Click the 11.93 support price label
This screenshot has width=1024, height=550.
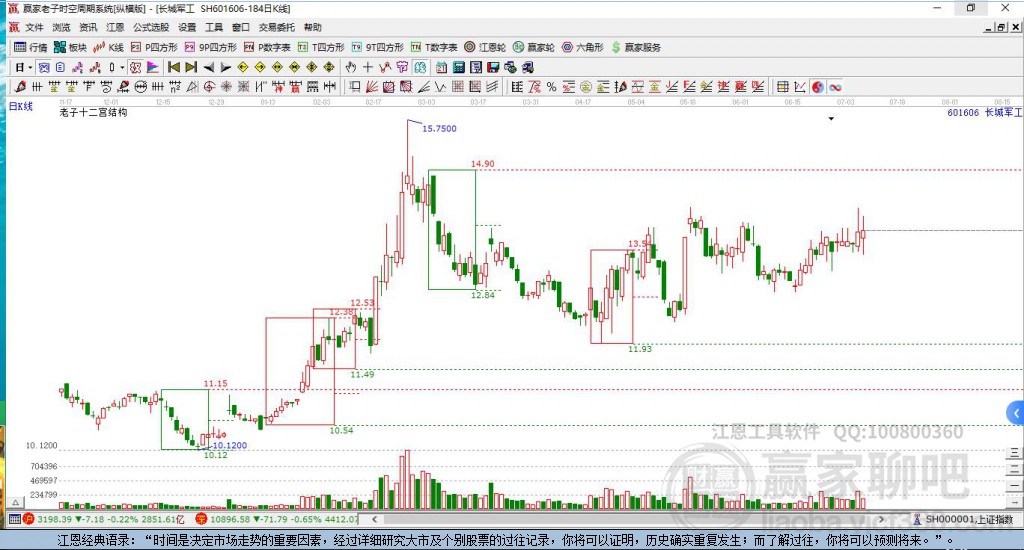(x=640, y=349)
